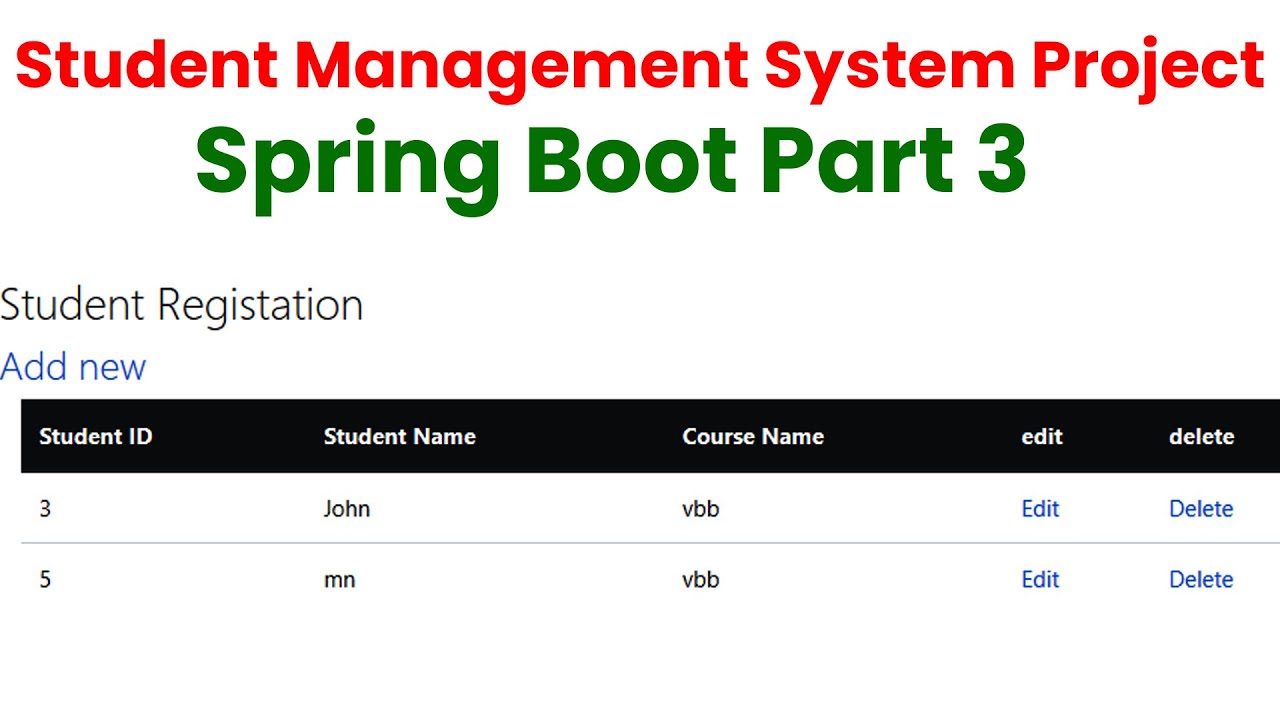The width and height of the screenshot is (1280, 720).
Task: Select course 'vbb' in mn's row
Action: pyautogui.click(x=701, y=580)
